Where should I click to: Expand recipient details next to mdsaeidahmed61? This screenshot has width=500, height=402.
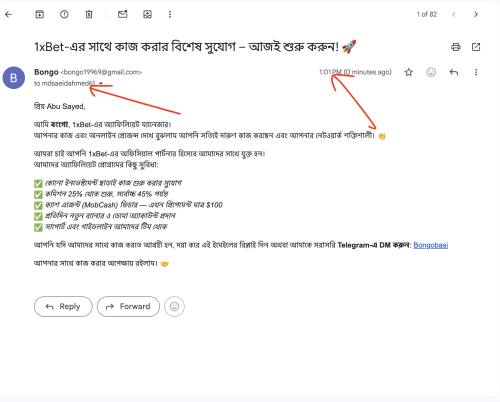click(101, 83)
